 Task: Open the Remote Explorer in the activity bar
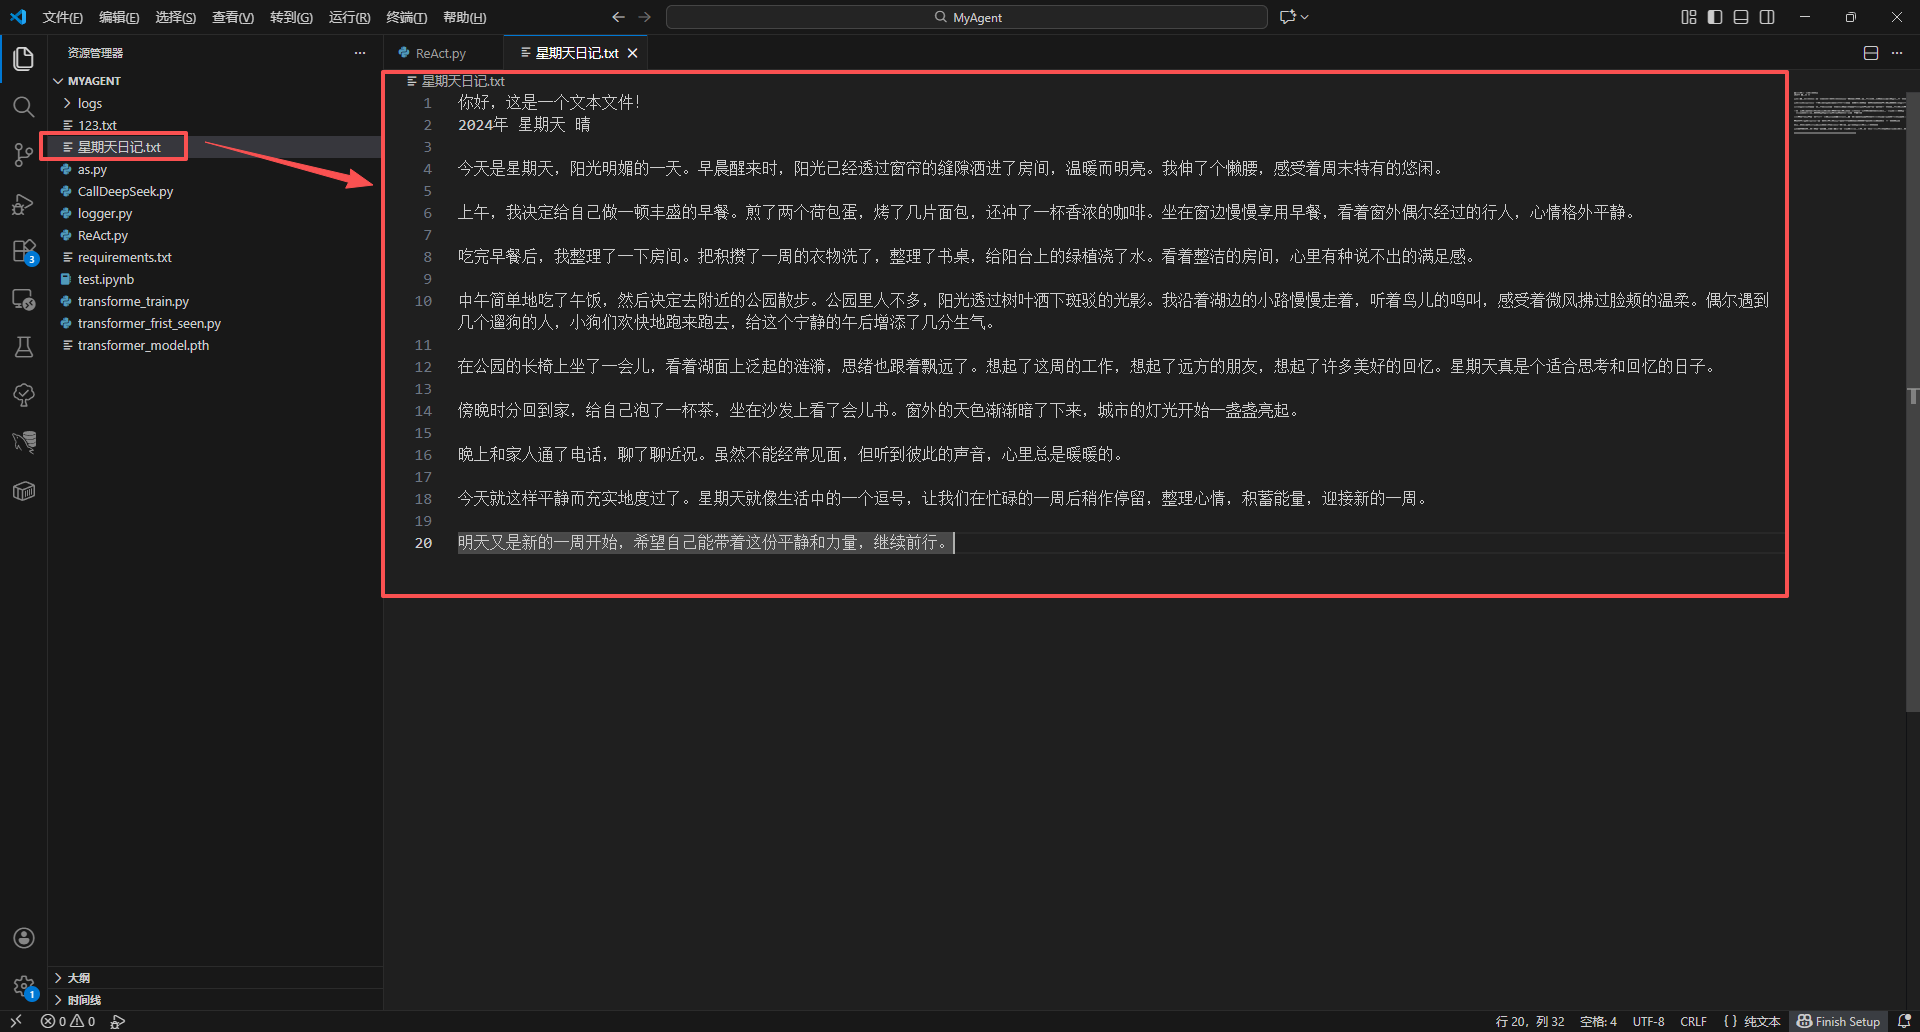pos(23,299)
